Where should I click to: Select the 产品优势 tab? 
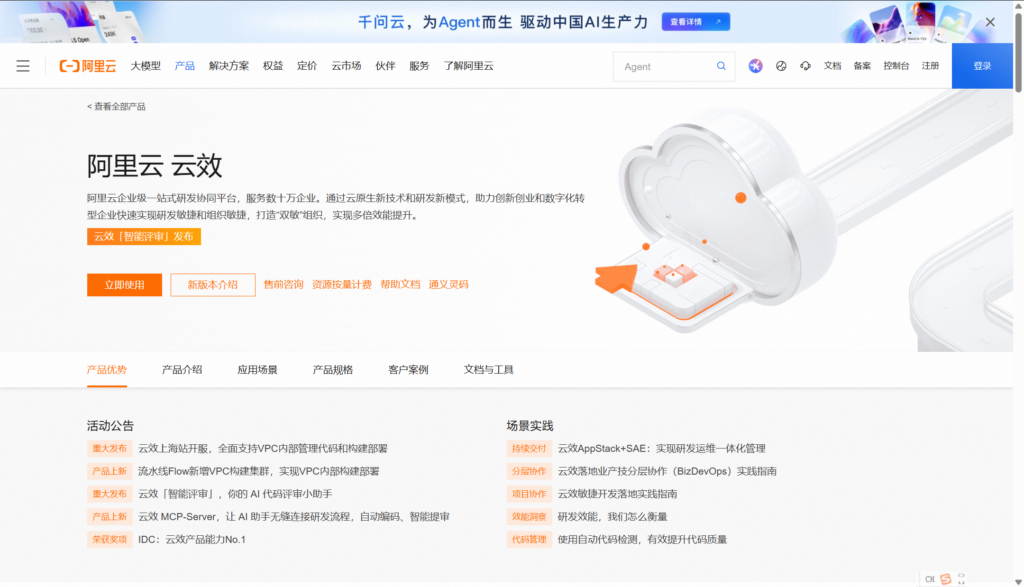click(x=106, y=370)
